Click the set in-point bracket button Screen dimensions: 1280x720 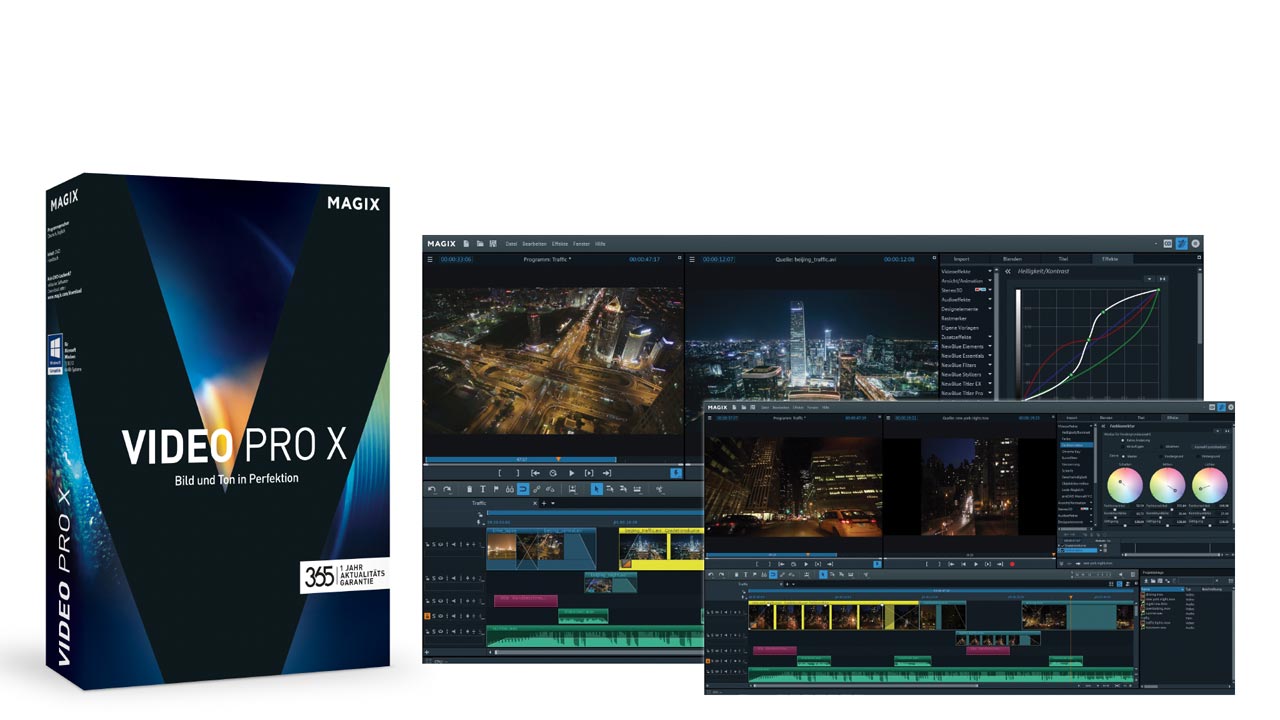[x=501, y=472]
